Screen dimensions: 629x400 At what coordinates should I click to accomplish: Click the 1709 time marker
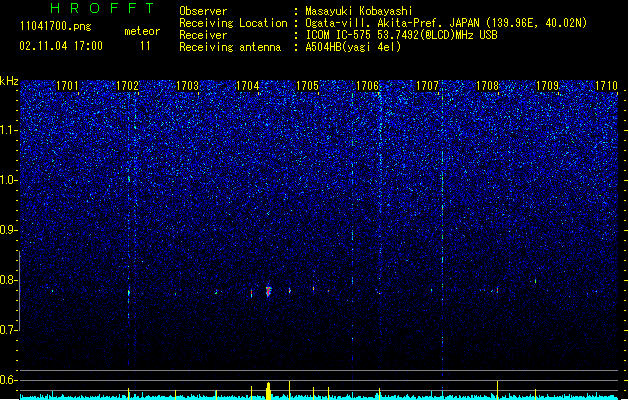coord(548,86)
